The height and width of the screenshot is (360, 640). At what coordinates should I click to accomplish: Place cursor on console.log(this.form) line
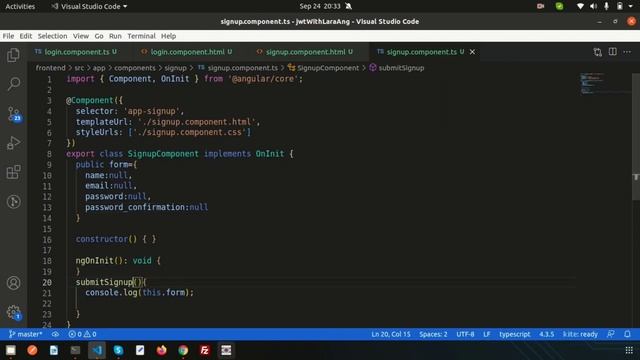139,293
